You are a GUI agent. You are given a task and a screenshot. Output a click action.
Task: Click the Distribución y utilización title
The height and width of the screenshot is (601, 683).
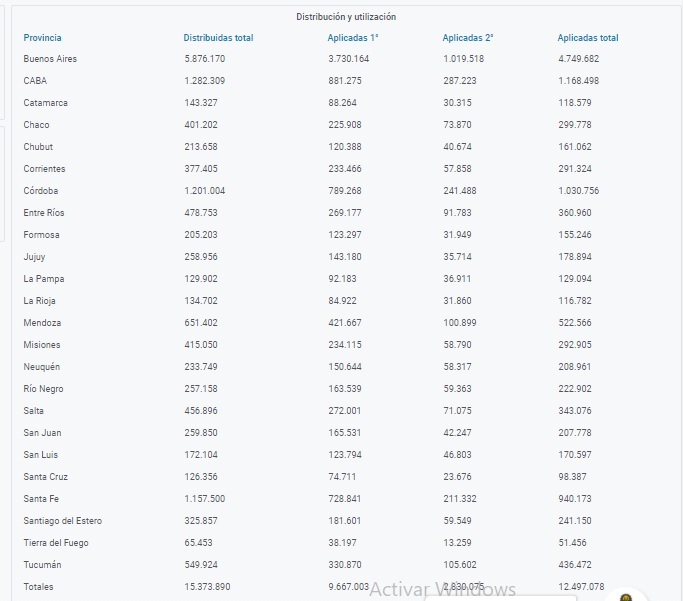coord(346,17)
